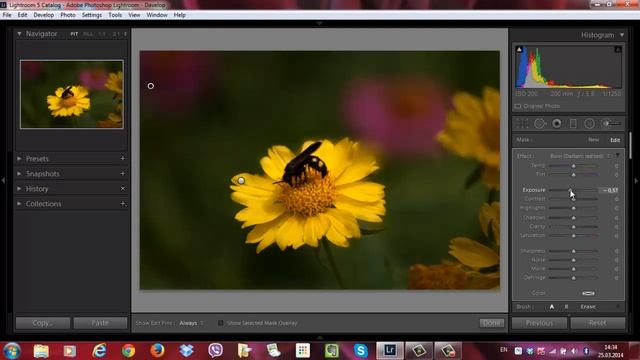The height and width of the screenshot is (360, 640).
Task: Click the Navigator preview thumbnail
Action: pos(72,94)
